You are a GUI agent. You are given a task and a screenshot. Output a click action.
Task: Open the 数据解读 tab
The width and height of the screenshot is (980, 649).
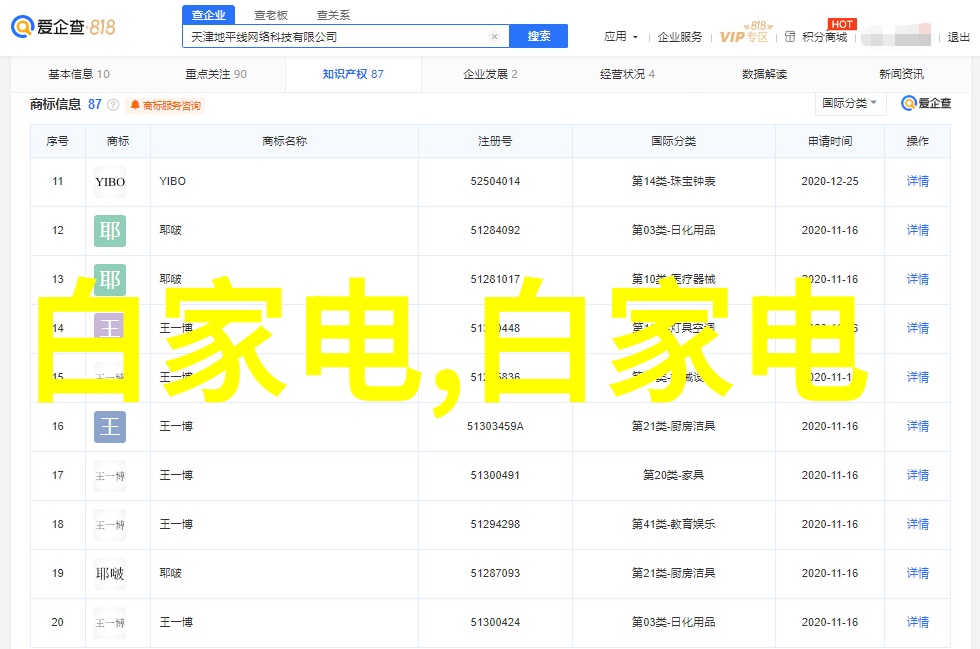[x=764, y=74]
